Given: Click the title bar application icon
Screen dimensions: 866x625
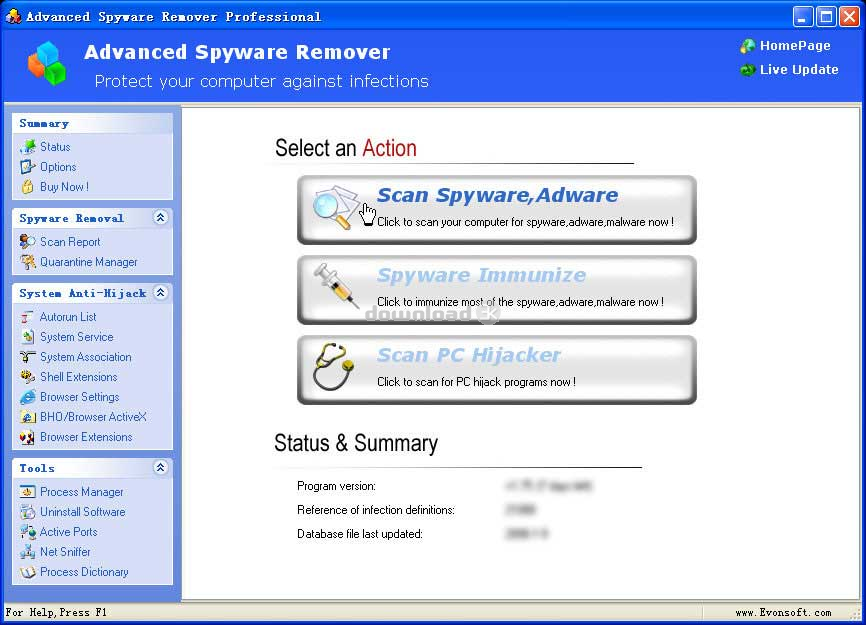Looking at the screenshot, I should (13, 16).
